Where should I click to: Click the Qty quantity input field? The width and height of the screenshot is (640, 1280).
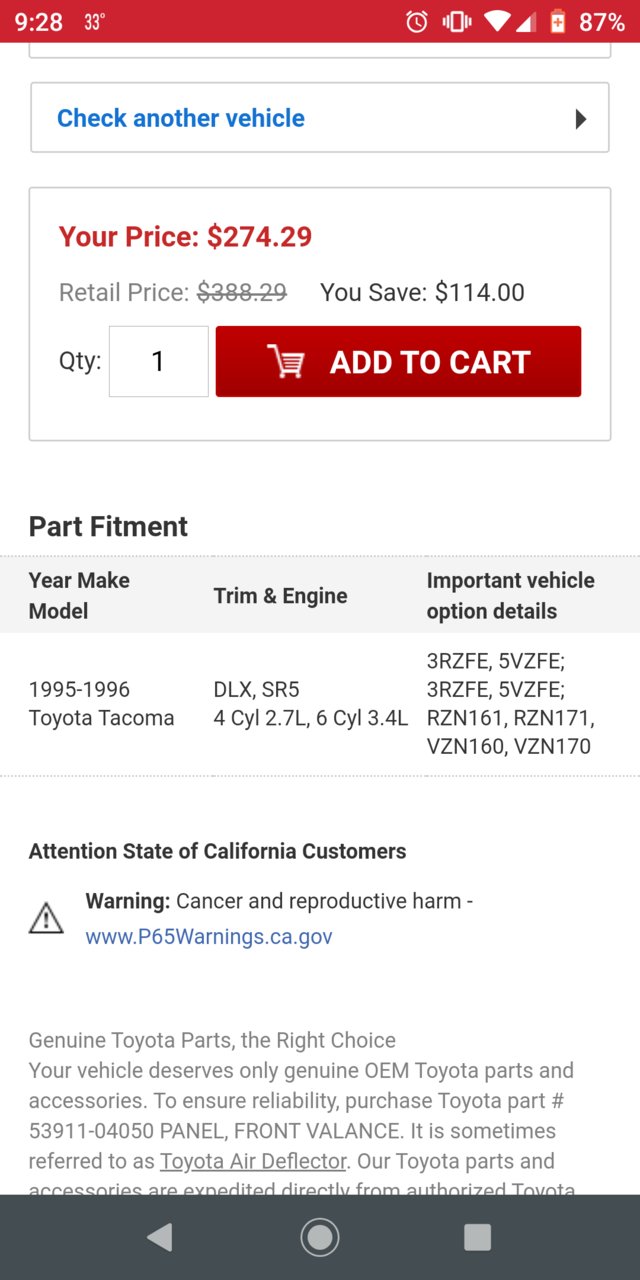coord(158,361)
